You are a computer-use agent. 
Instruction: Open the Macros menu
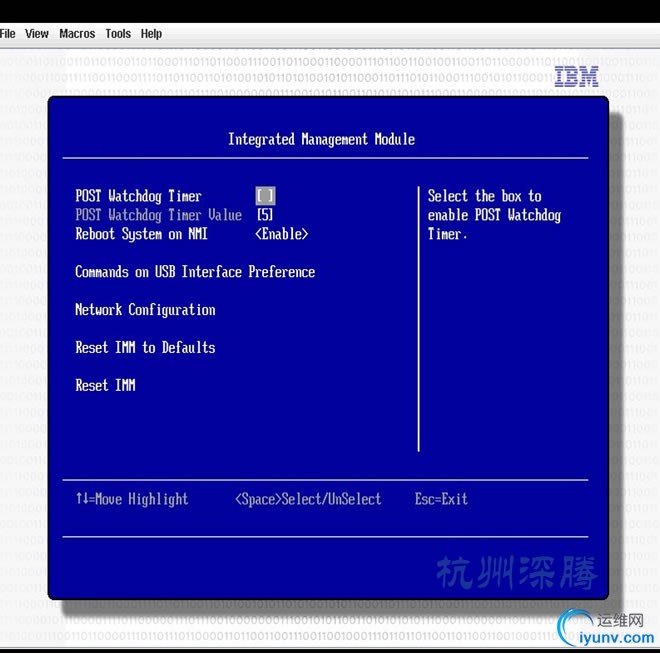(77, 34)
